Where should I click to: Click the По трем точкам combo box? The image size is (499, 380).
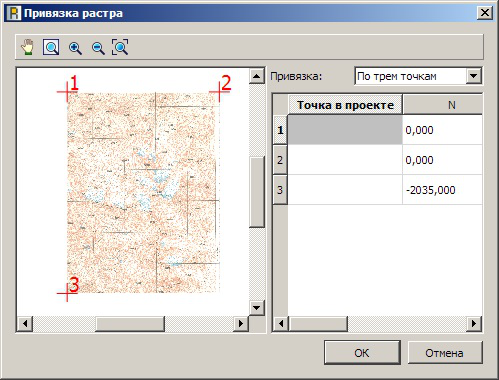418,76
